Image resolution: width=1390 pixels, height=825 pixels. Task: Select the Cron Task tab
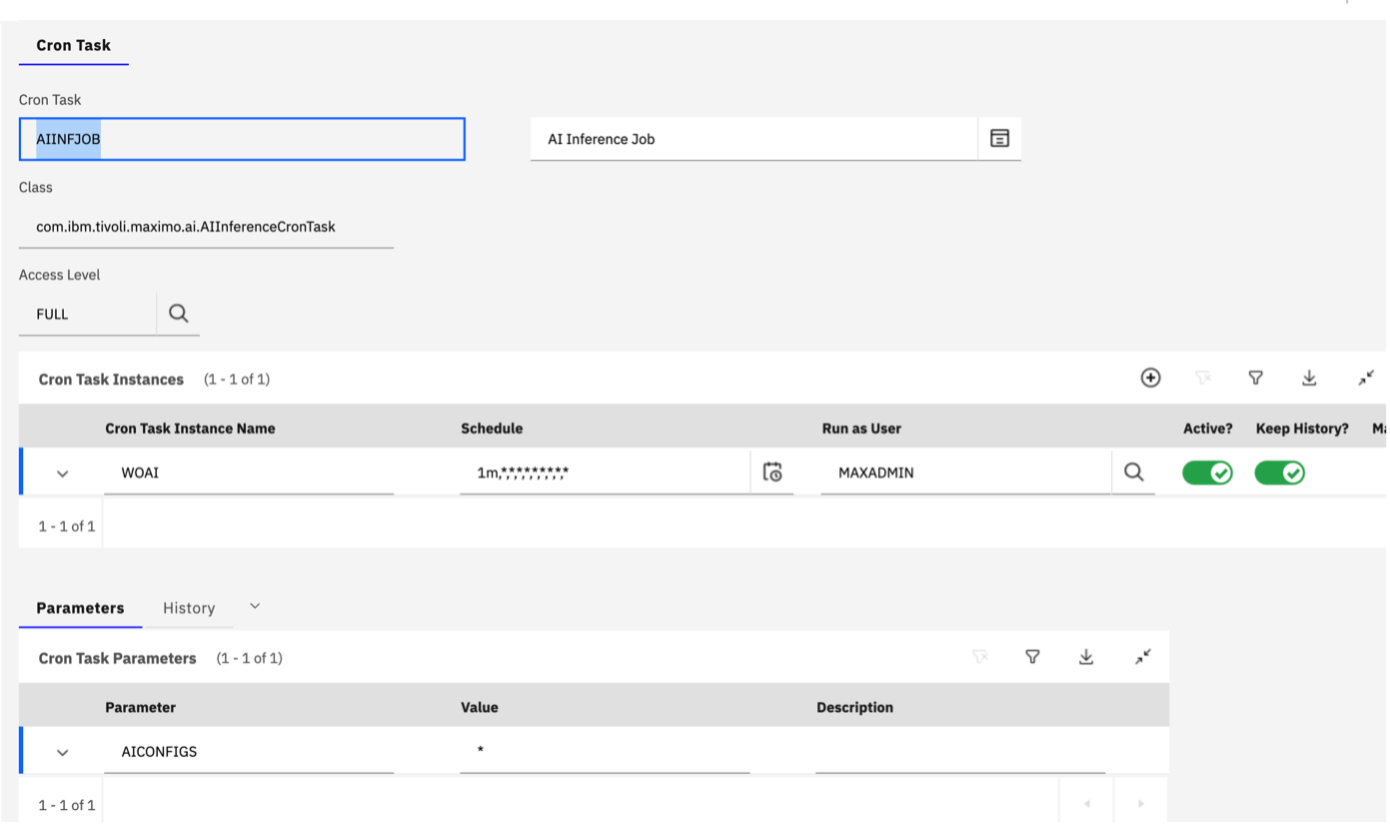(73, 45)
